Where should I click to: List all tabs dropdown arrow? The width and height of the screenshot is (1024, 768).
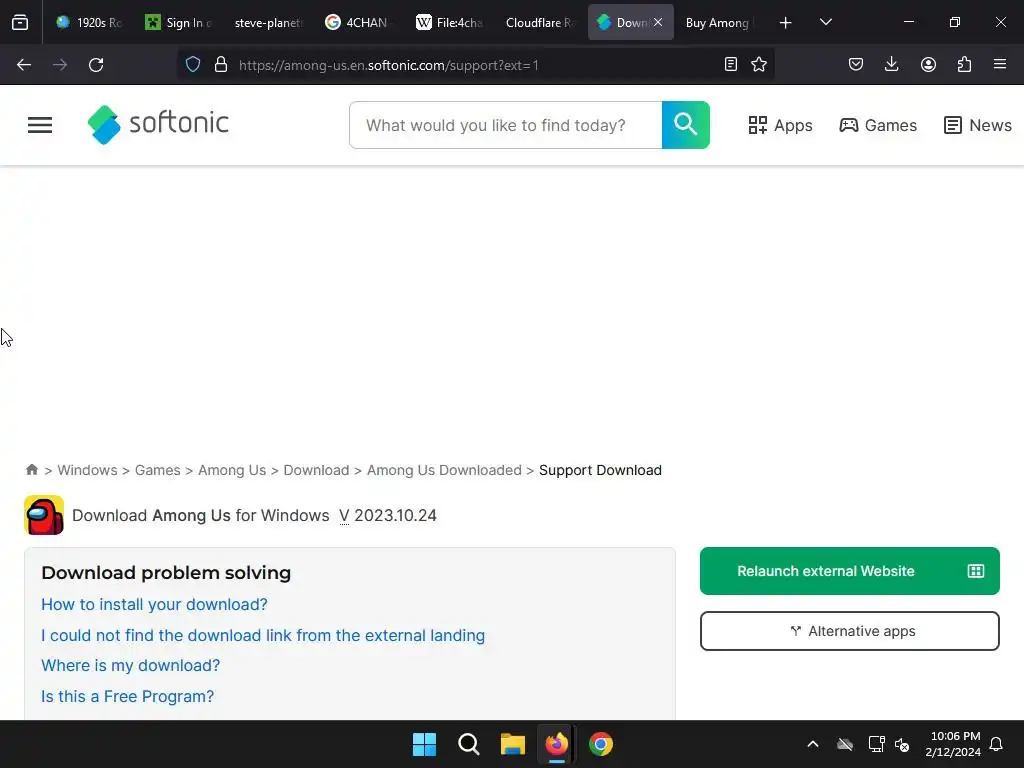coord(825,22)
